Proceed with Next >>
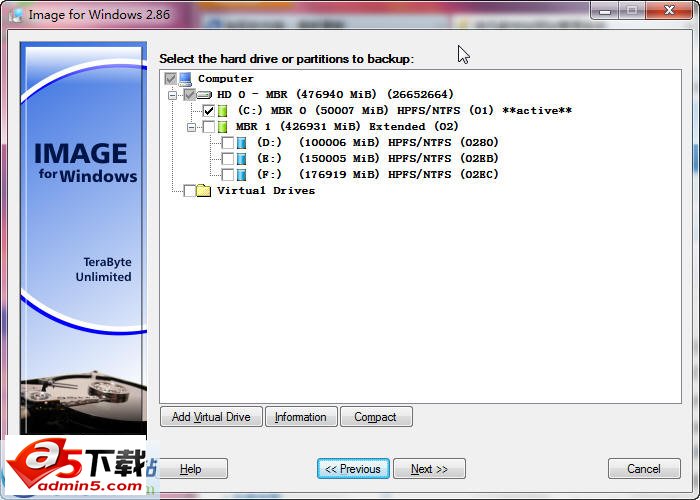Viewport: 700px width, 500px height. (429, 469)
